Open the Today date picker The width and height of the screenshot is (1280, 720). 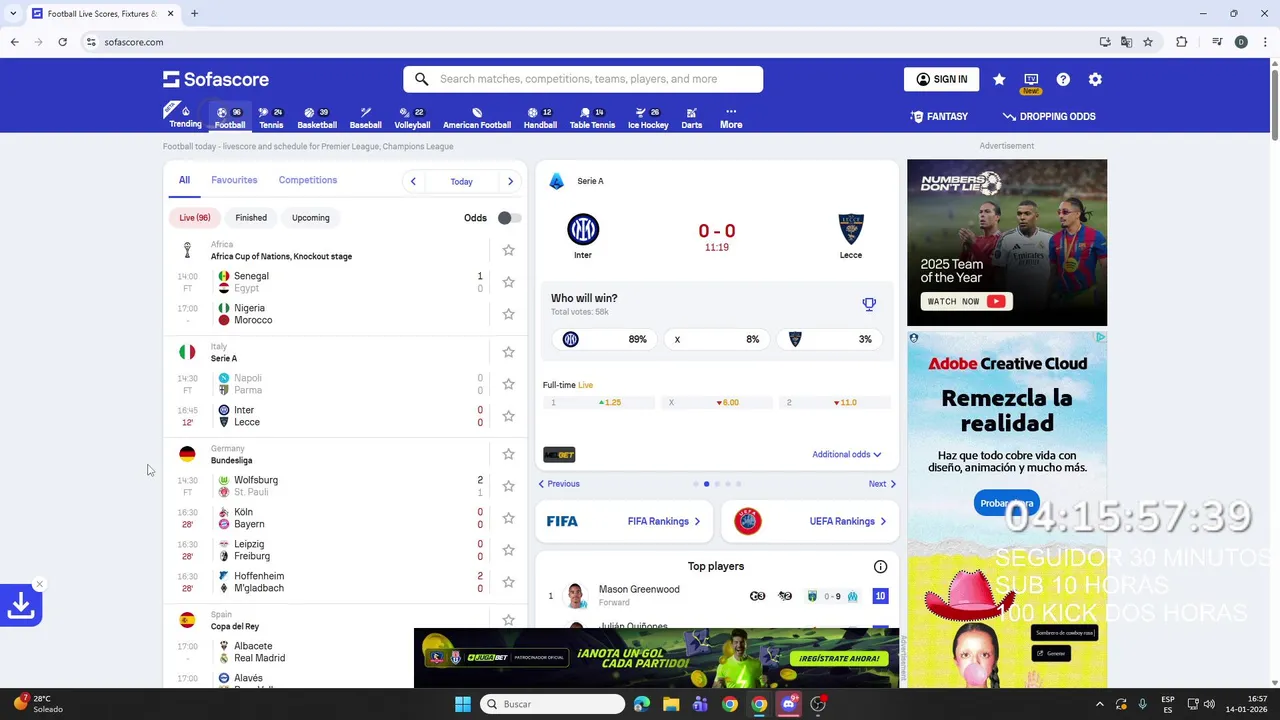(x=461, y=181)
